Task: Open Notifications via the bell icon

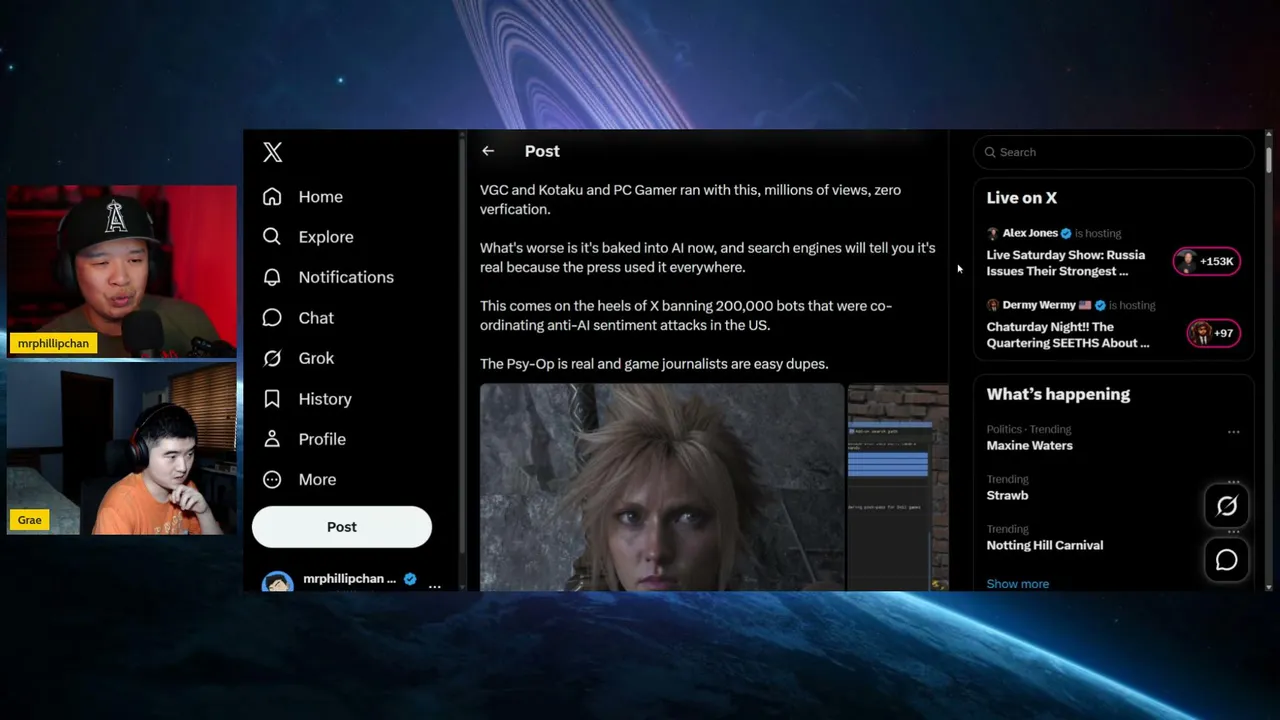Action: [x=272, y=277]
